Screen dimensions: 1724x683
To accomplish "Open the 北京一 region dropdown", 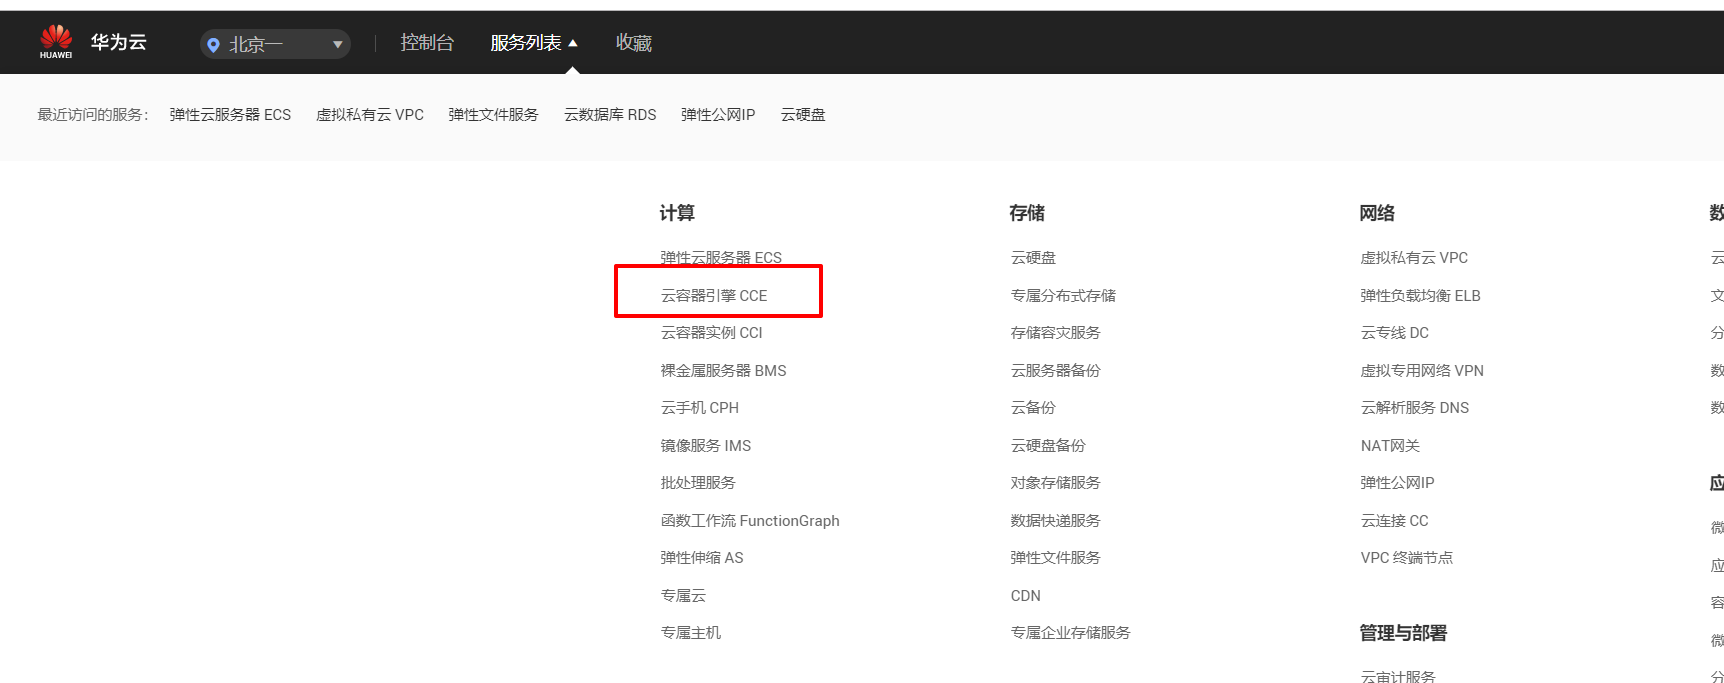I will pyautogui.click(x=275, y=44).
